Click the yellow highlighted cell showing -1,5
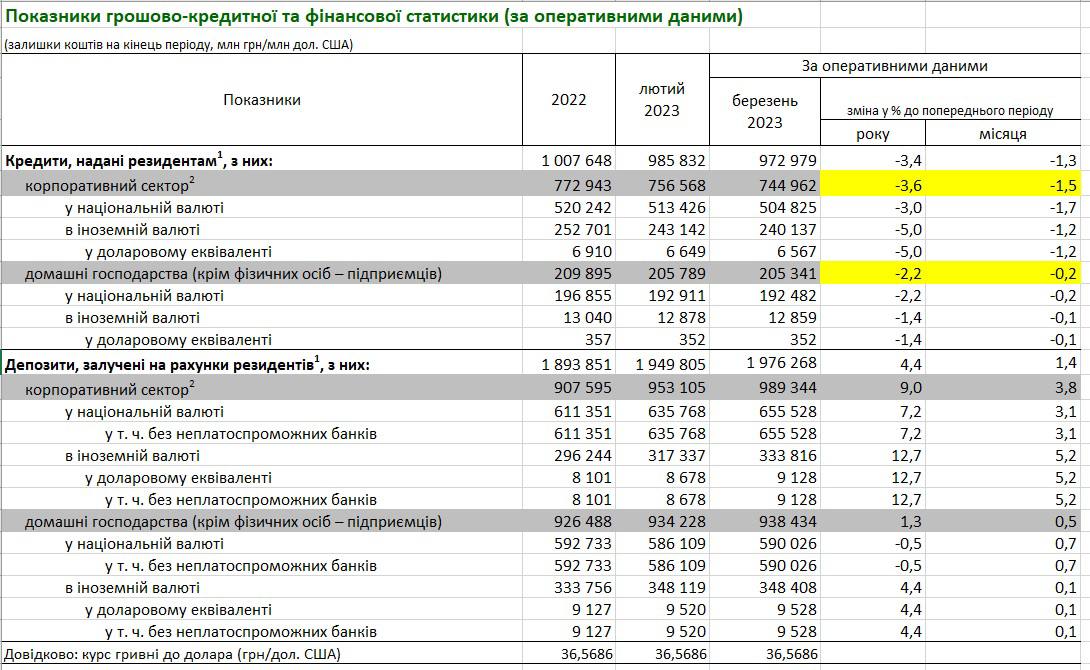 [x=1003, y=185]
